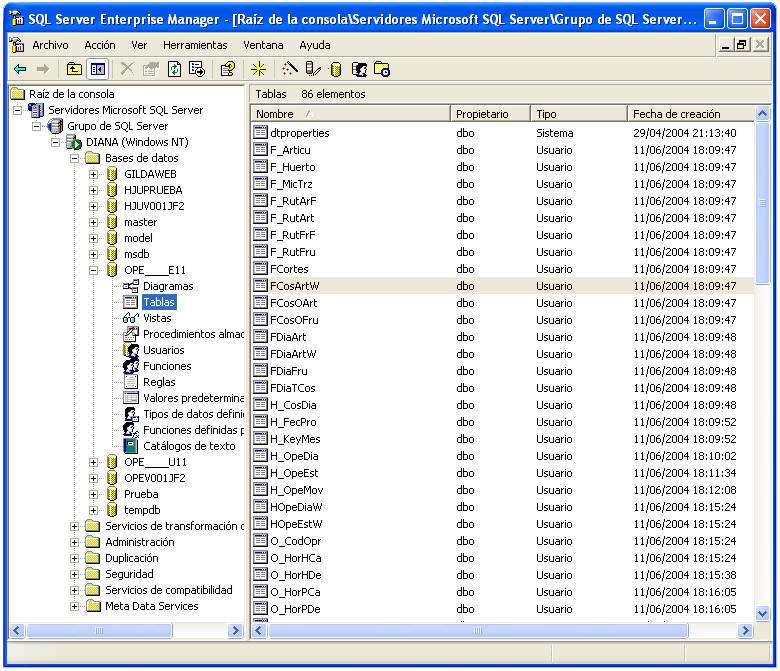Image resolution: width=780 pixels, height=671 pixels.
Task: Collapse the Bases de datos folder
Action: [74, 158]
